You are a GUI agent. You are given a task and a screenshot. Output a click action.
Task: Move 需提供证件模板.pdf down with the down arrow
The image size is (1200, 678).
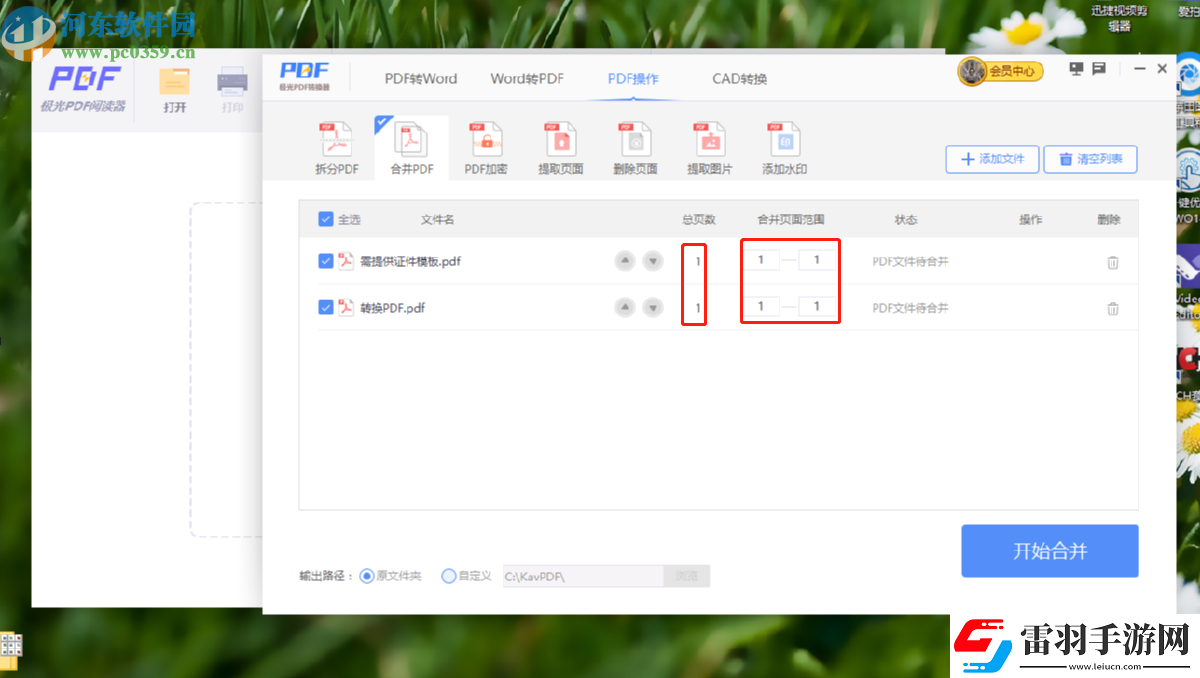click(x=653, y=261)
